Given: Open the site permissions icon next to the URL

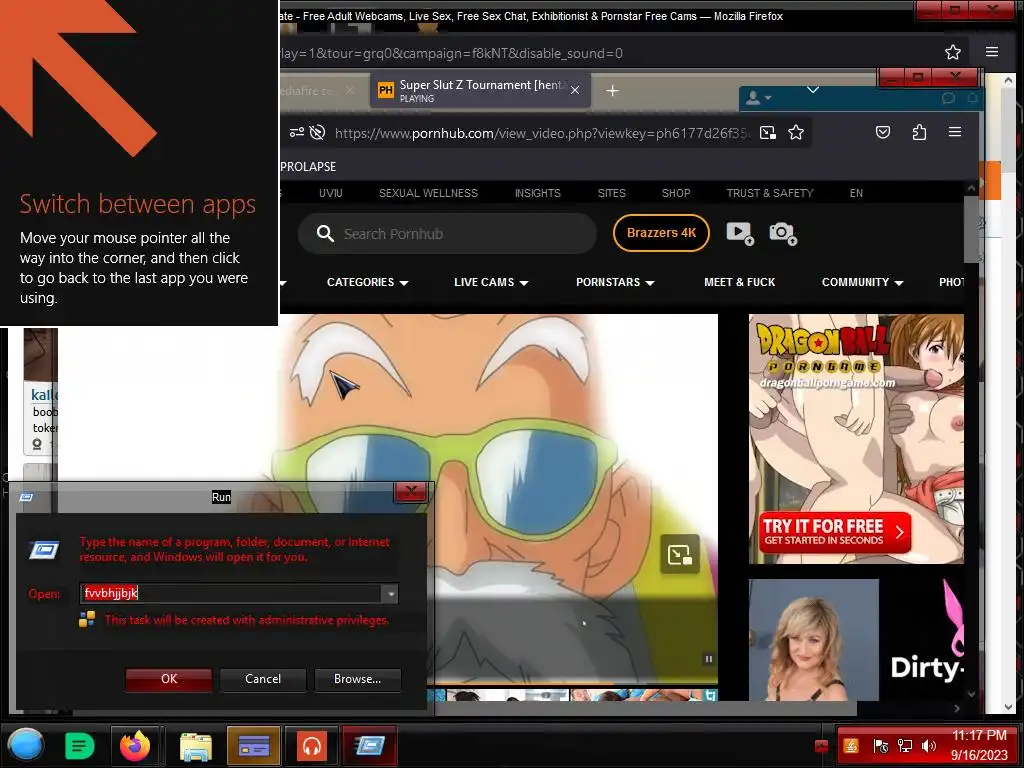Looking at the screenshot, I should tap(297, 133).
